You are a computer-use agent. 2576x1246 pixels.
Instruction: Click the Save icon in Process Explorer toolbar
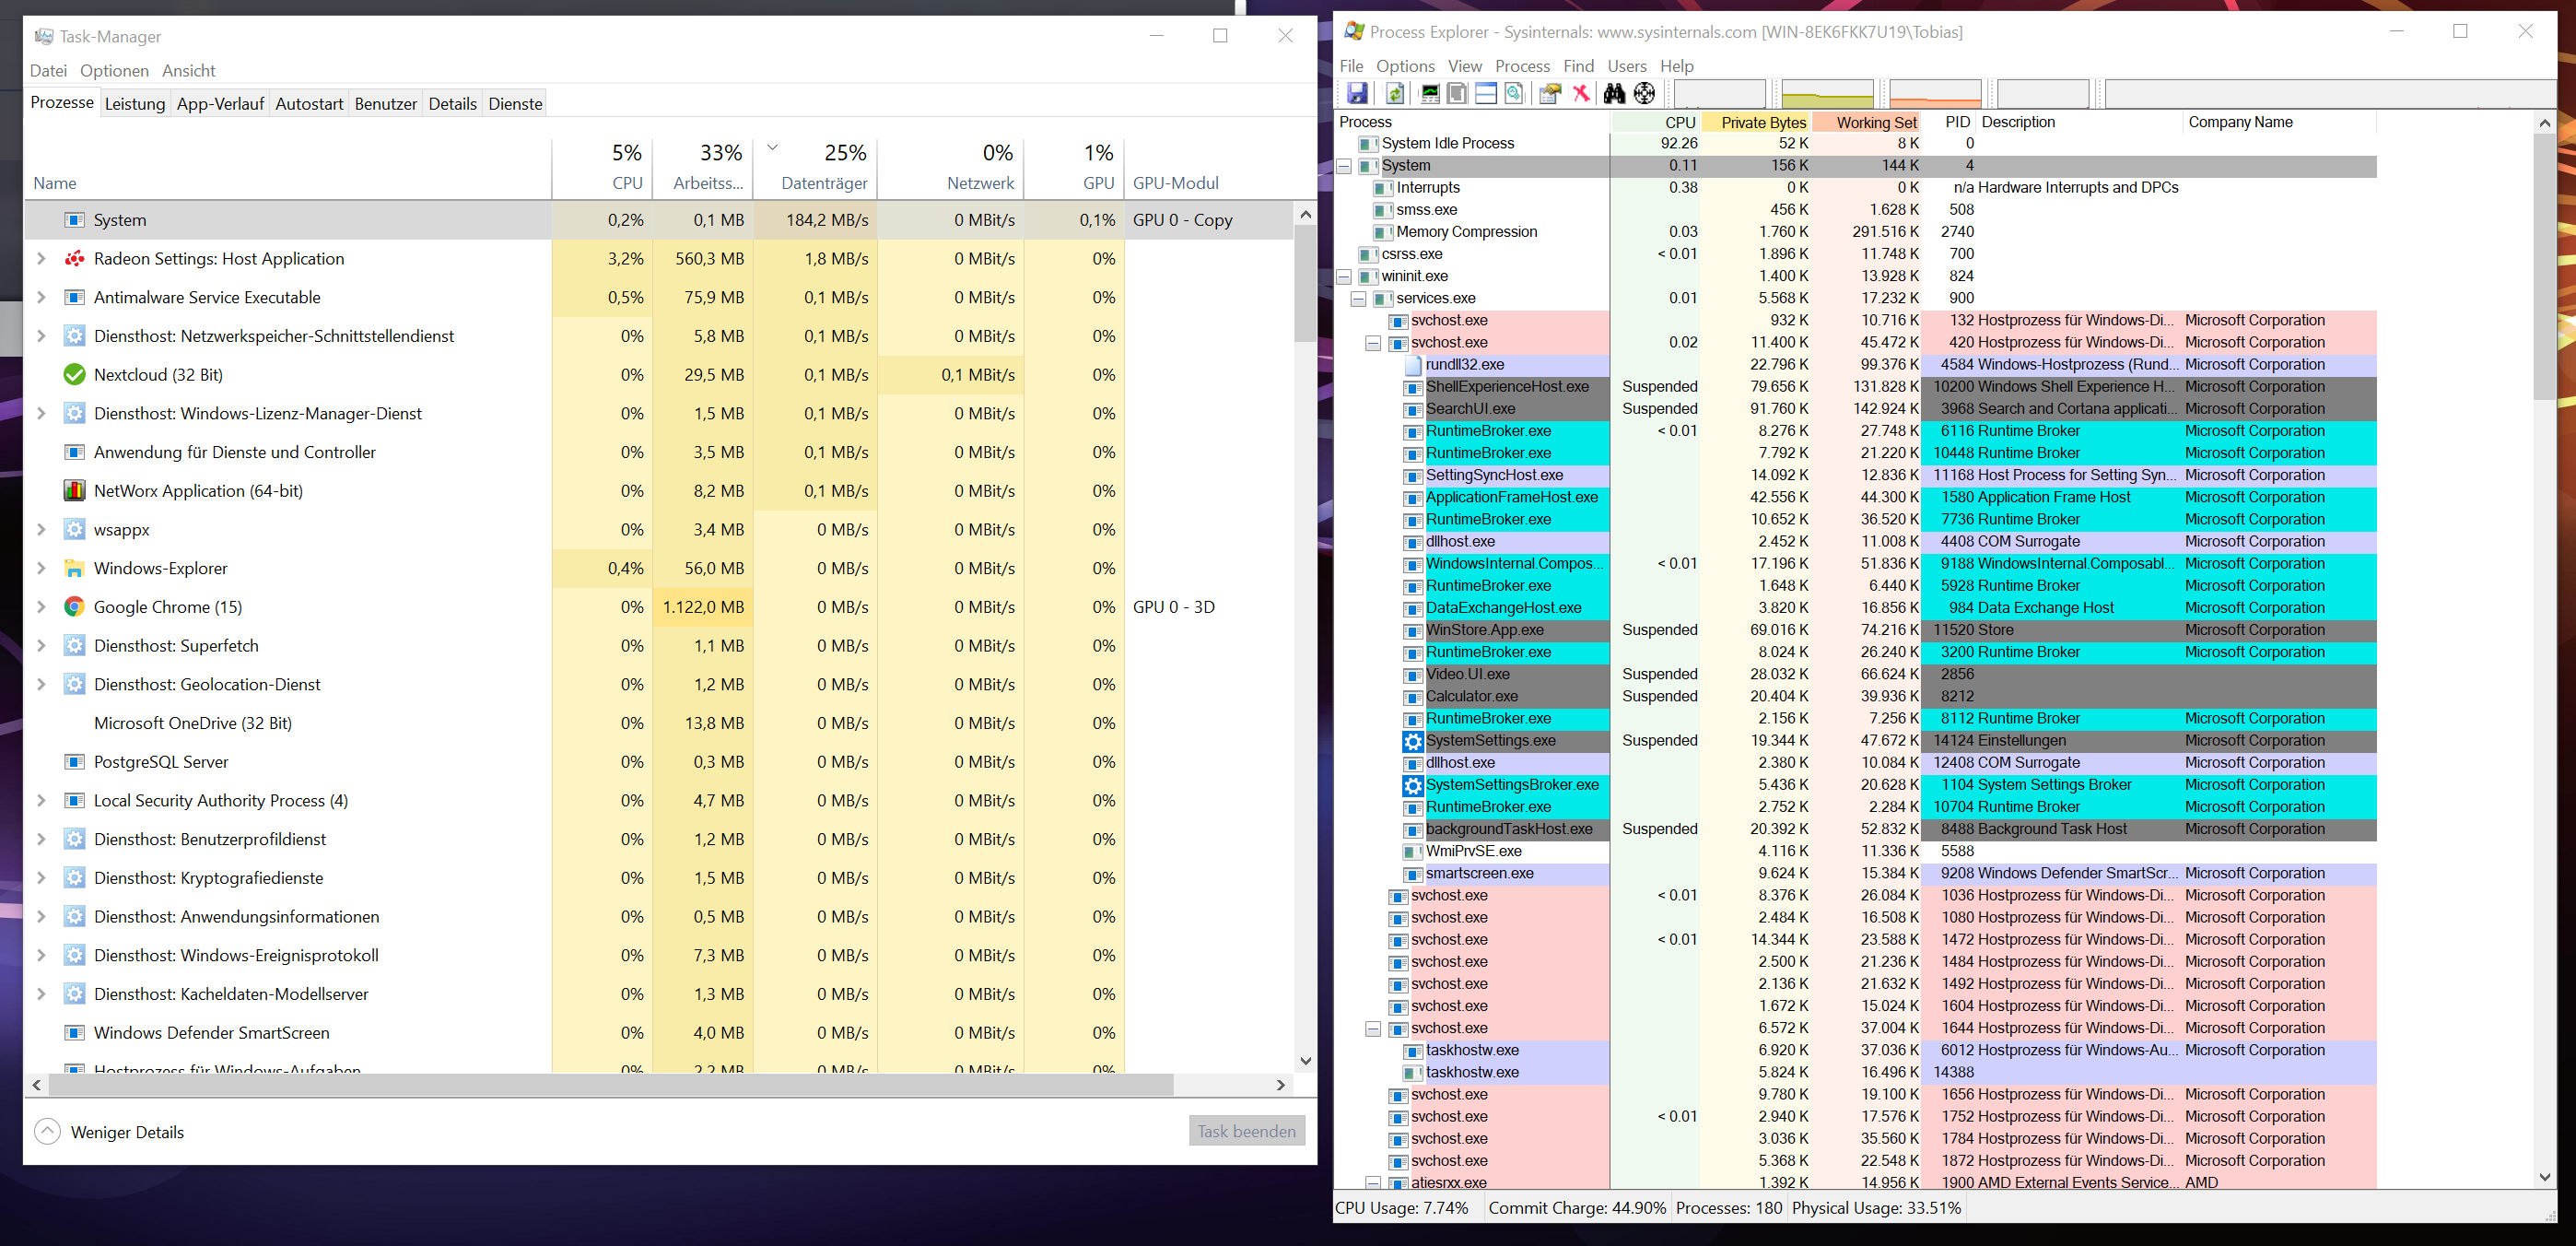click(x=1357, y=94)
